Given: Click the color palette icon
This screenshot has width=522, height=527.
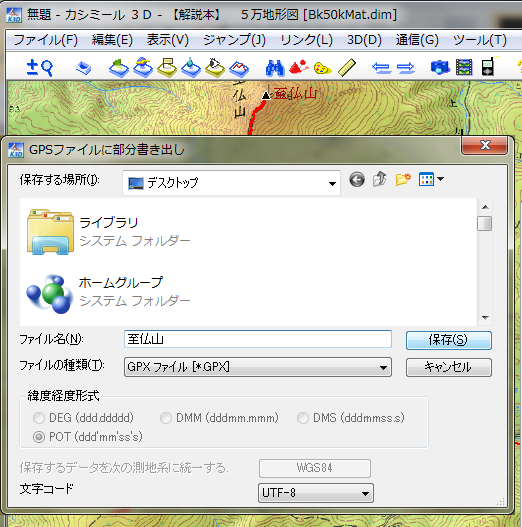Looking at the screenshot, I should pyautogui.click(x=322, y=68).
